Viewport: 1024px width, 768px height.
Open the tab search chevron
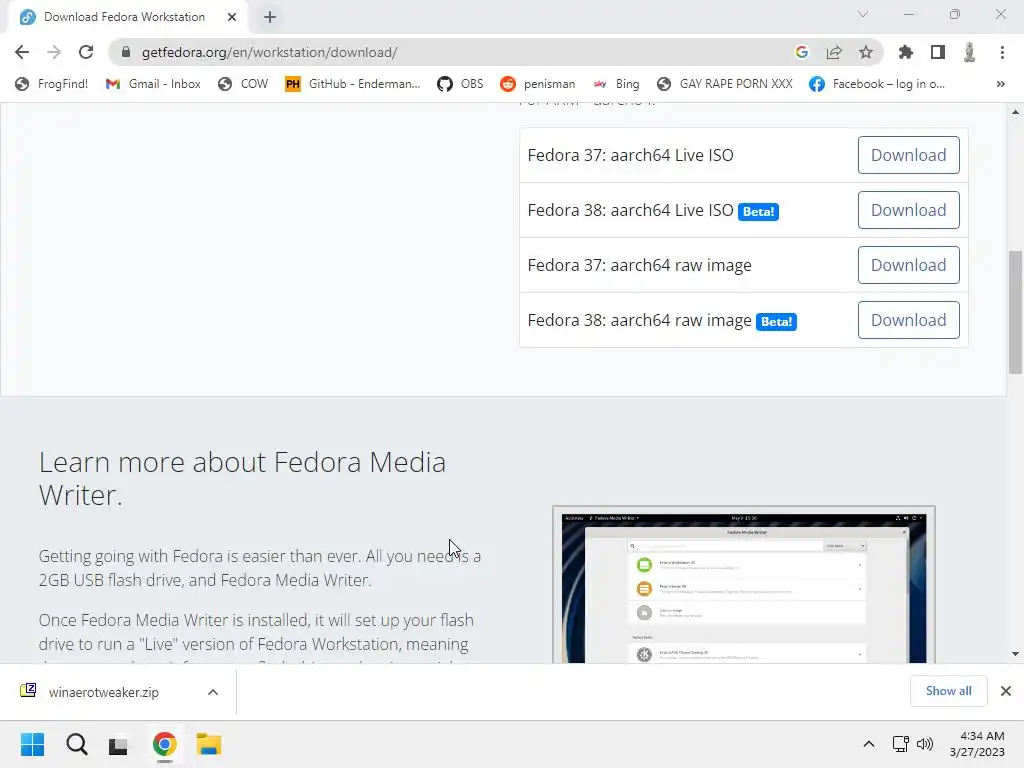863,14
